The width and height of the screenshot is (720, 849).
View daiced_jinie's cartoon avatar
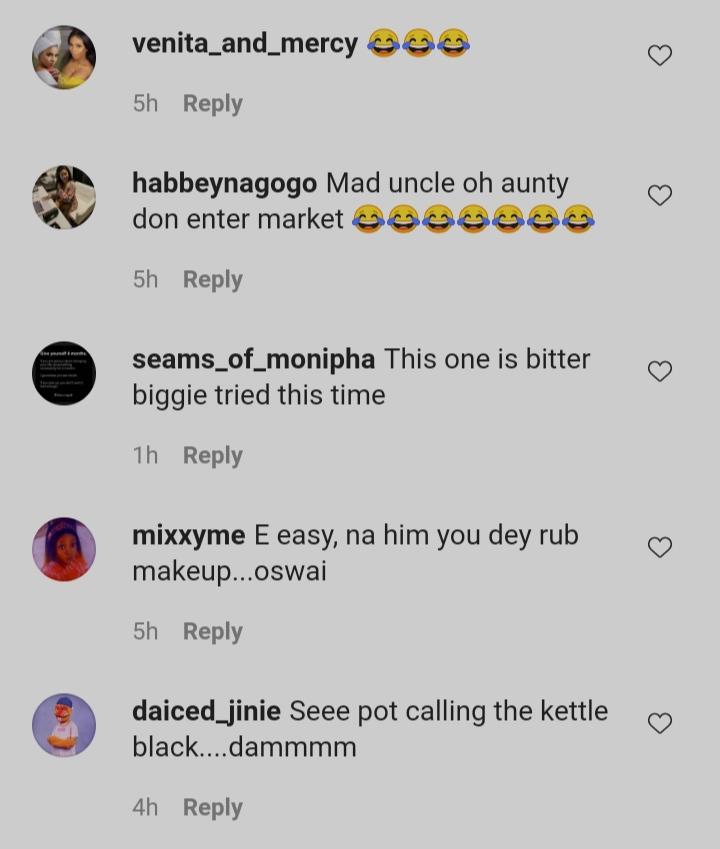pos(64,725)
